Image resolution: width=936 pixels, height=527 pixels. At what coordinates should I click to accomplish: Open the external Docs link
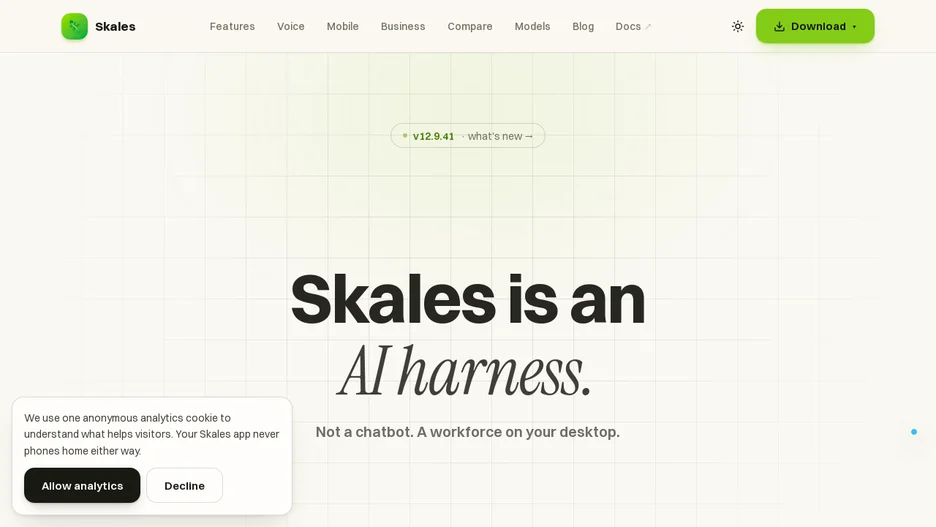(x=633, y=26)
